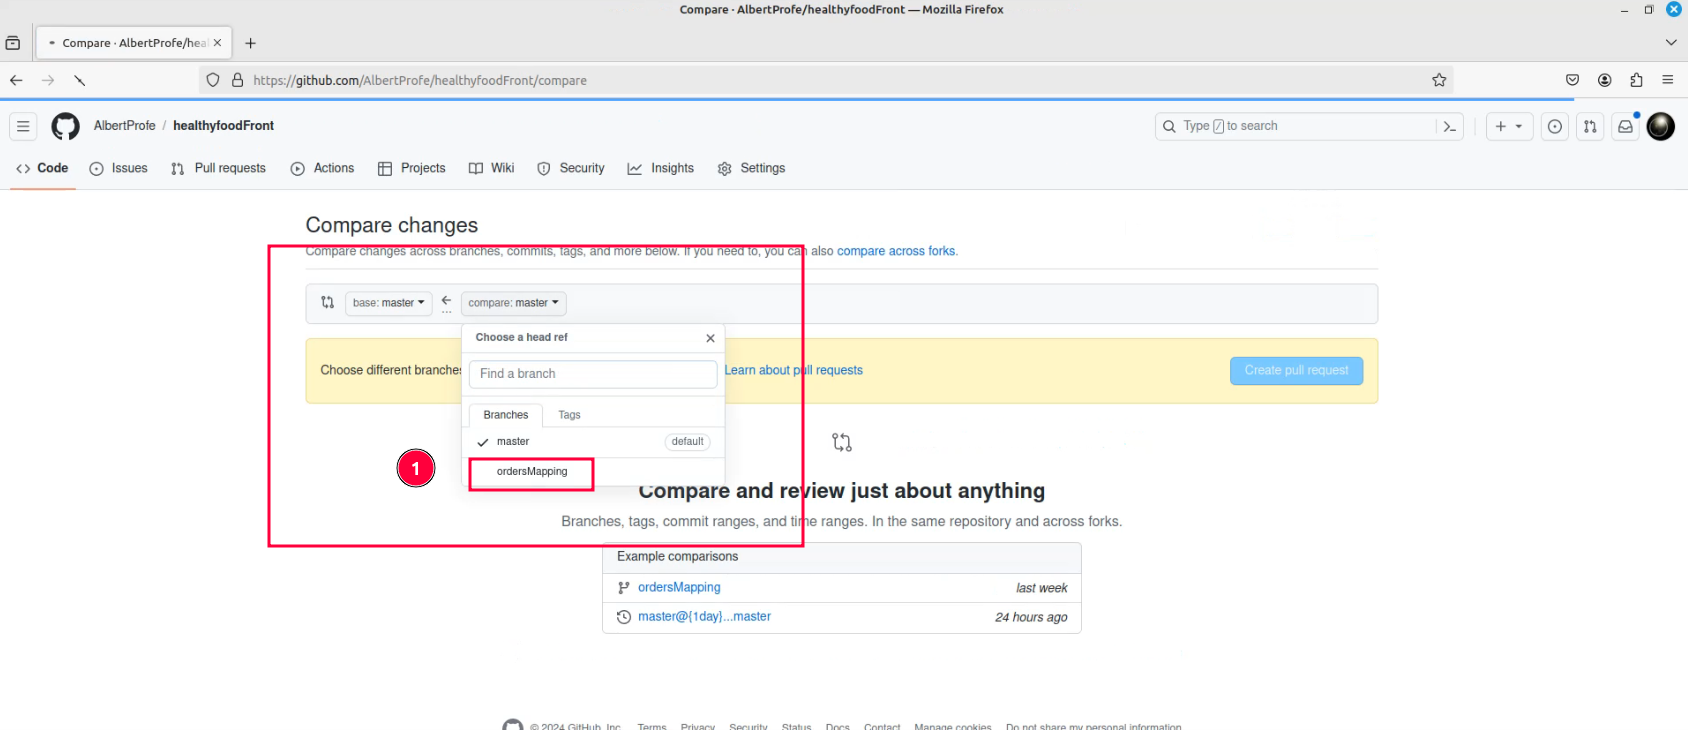Close the Compare browser tab

[217, 43]
